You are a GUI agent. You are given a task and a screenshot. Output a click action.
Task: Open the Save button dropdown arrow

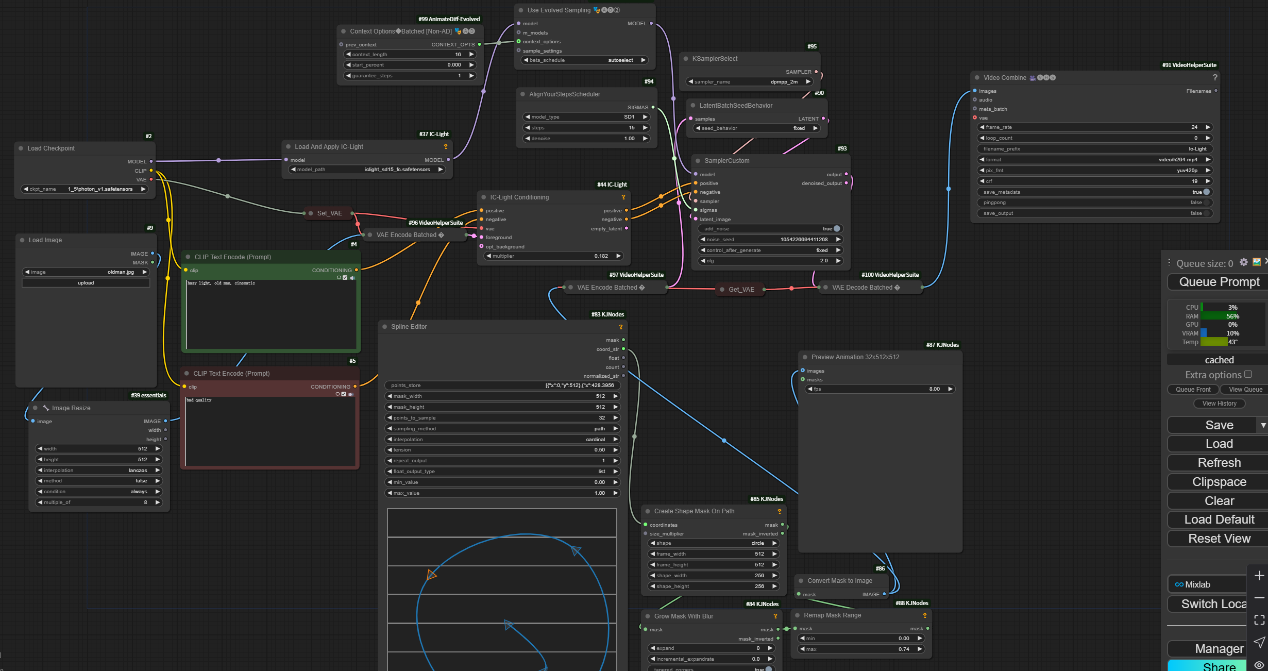pos(1262,425)
